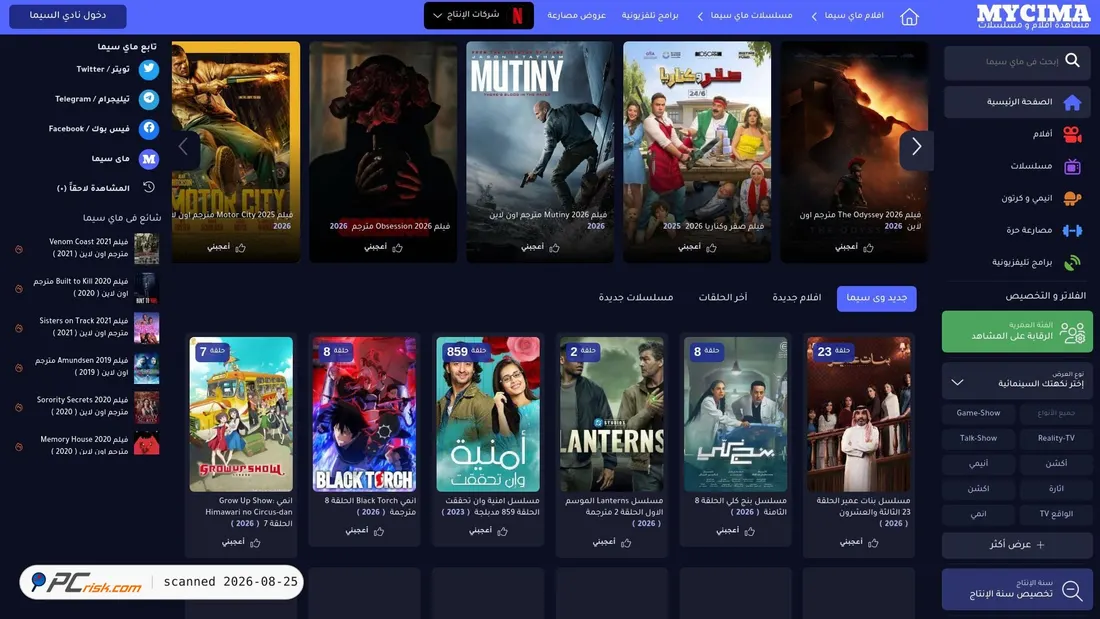The width and height of the screenshot is (1100, 619).
Task: Like the Black Torch anime episode
Action: [x=365, y=531]
